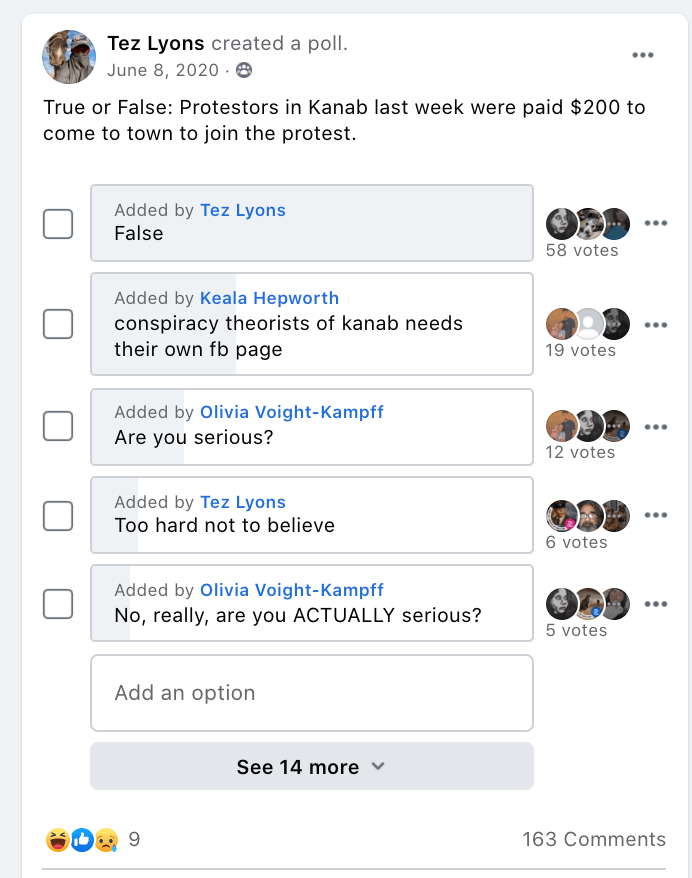Screen dimensions: 692x878
Task: Open Tez Lyons profile picture
Action: (x=69, y=56)
